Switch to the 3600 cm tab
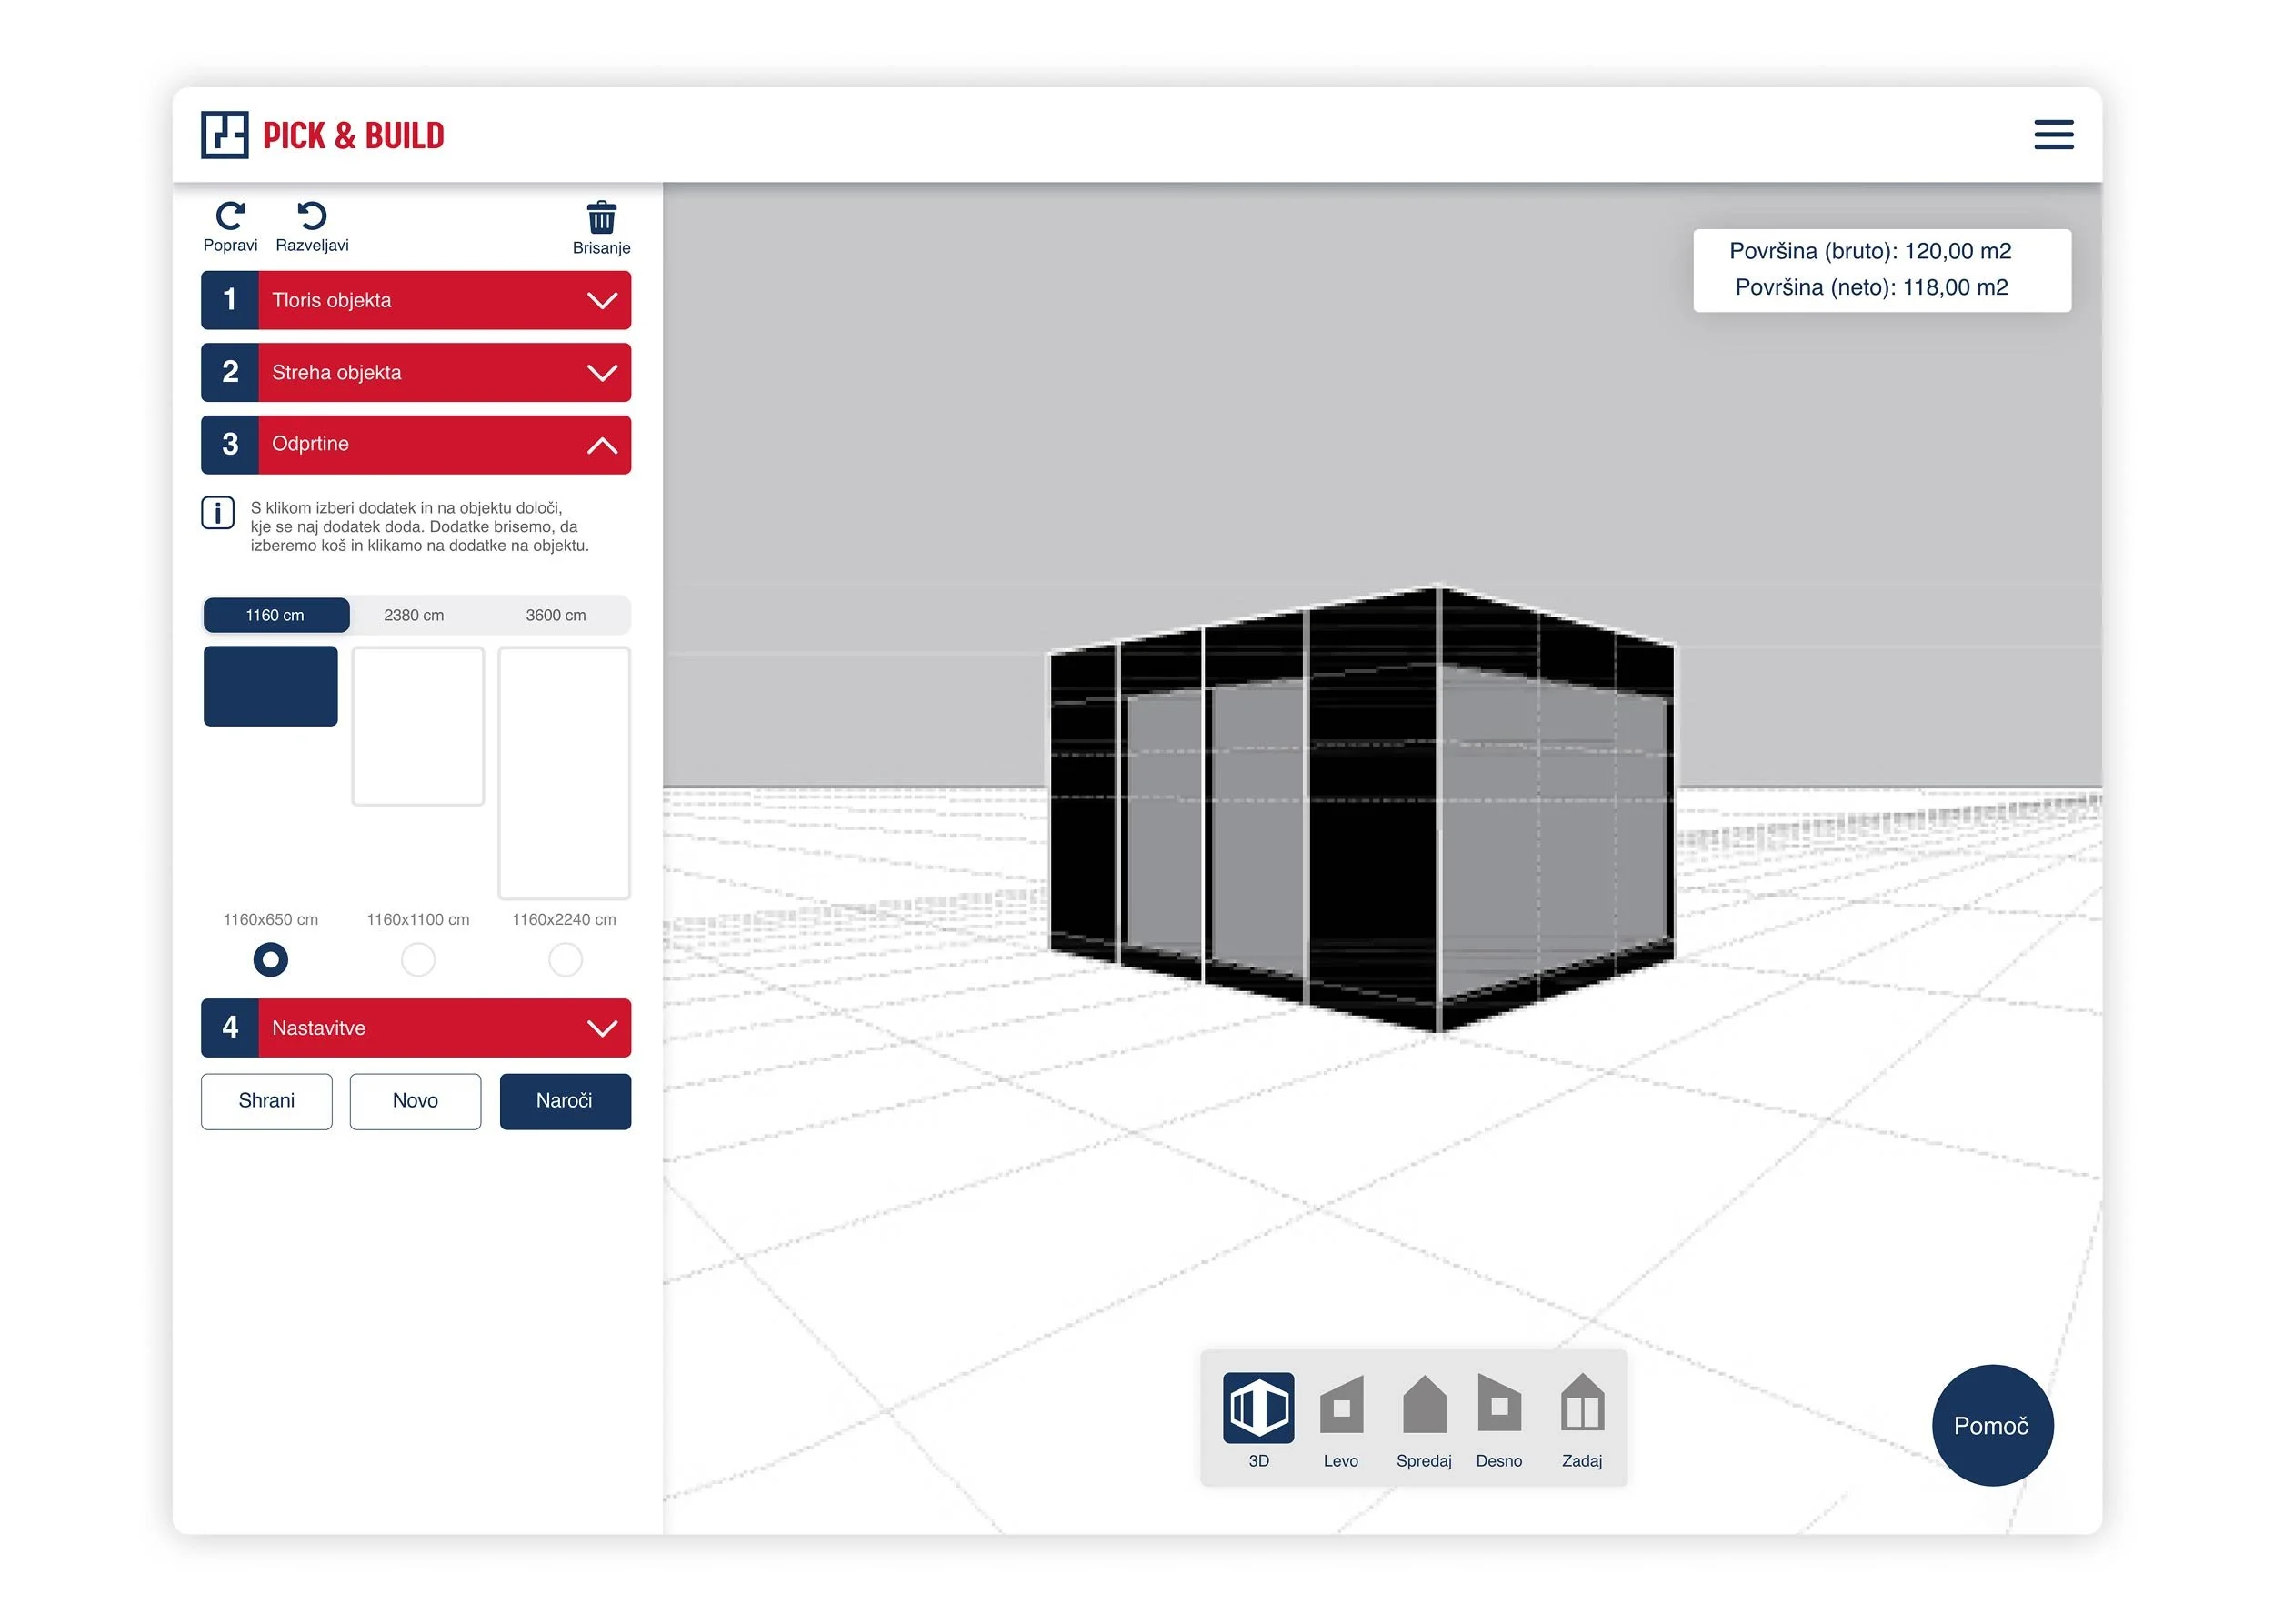The height and width of the screenshot is (1624, 2273). point(556,615)
